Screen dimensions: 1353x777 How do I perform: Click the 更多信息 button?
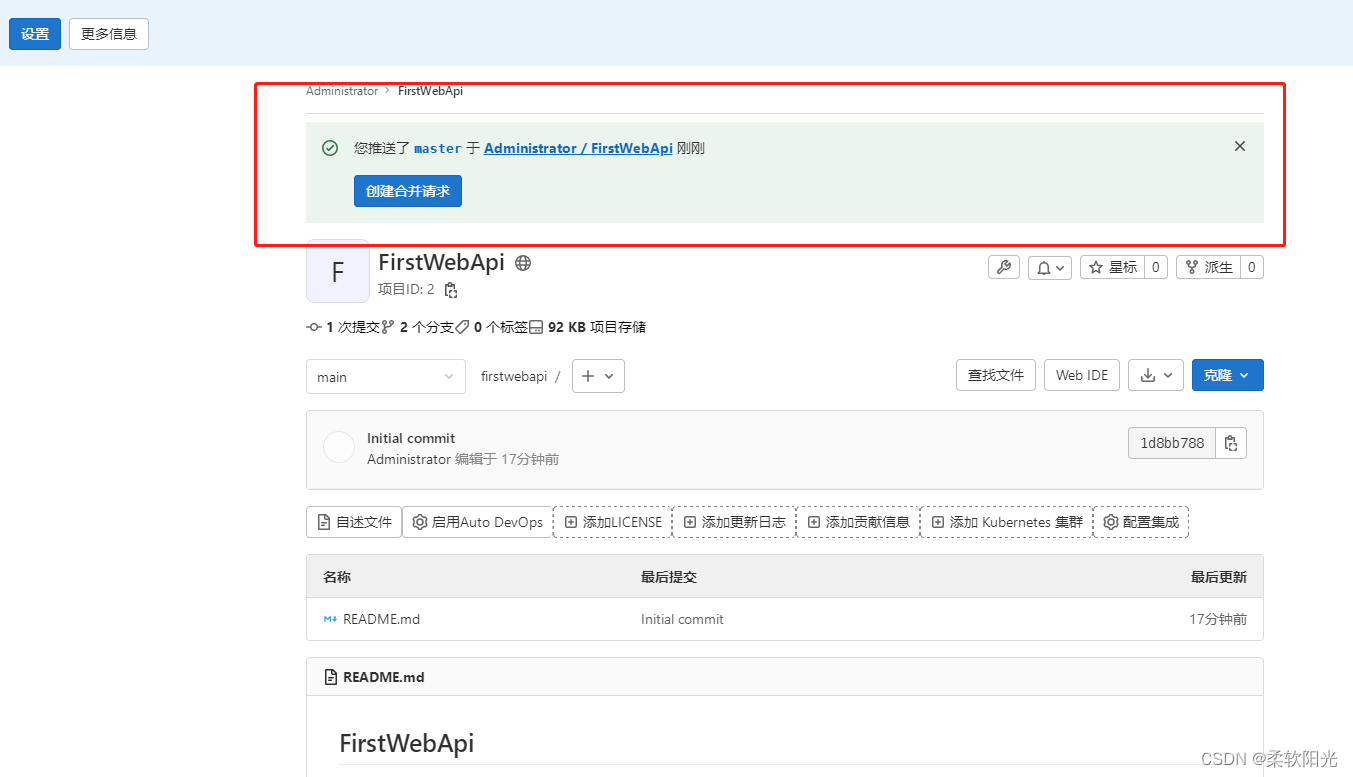(109, 33)
